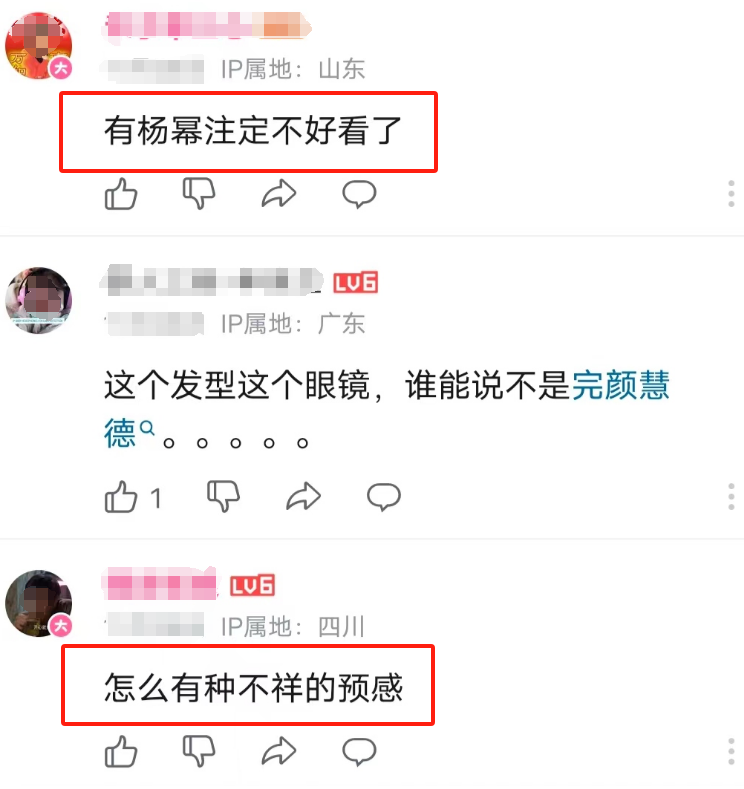Open more options for the Guangdong comment
The width and height of the screenshot is (744, 789).
[731, 497]
